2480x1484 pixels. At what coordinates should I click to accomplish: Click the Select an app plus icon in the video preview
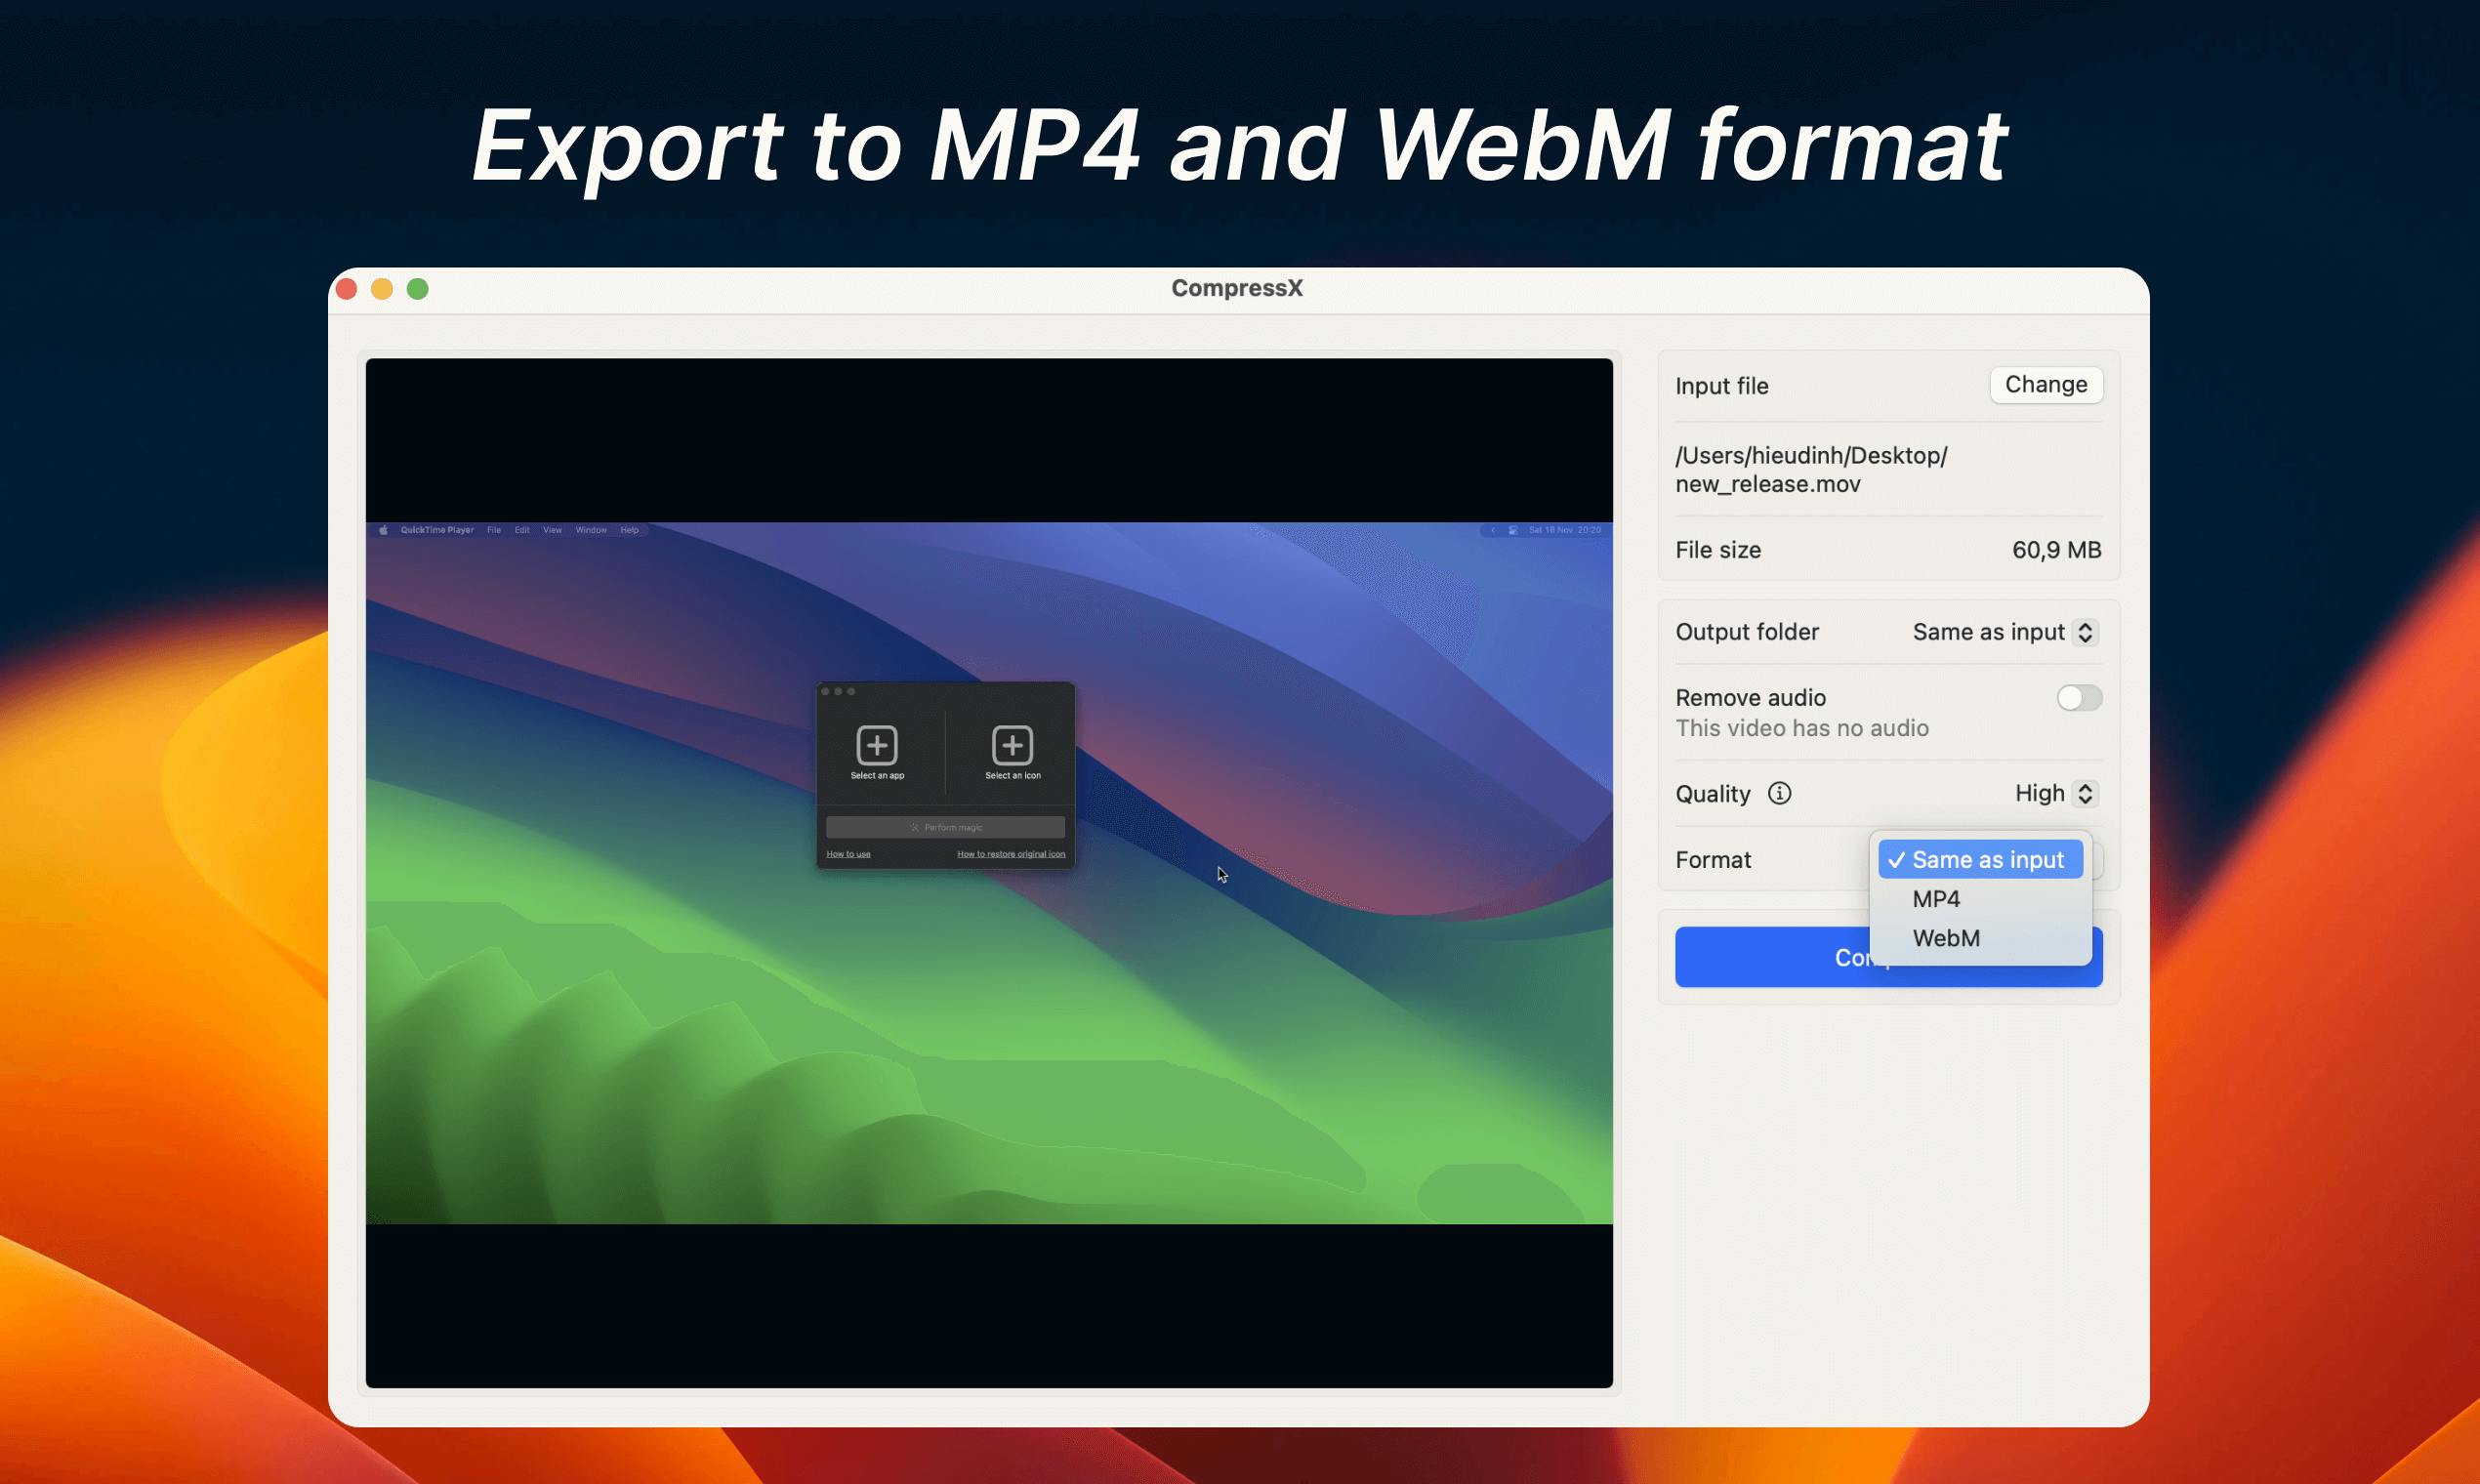[877, 745]
